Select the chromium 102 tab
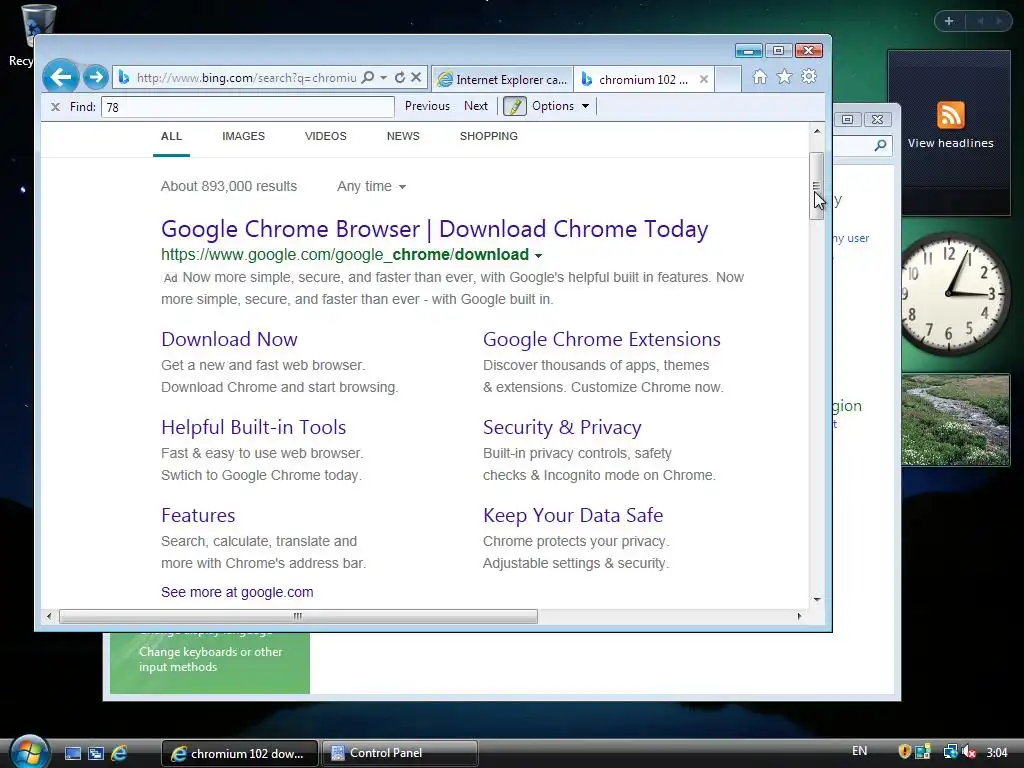The width and height of the screenshot is (1024, 768). pos(643,79)
